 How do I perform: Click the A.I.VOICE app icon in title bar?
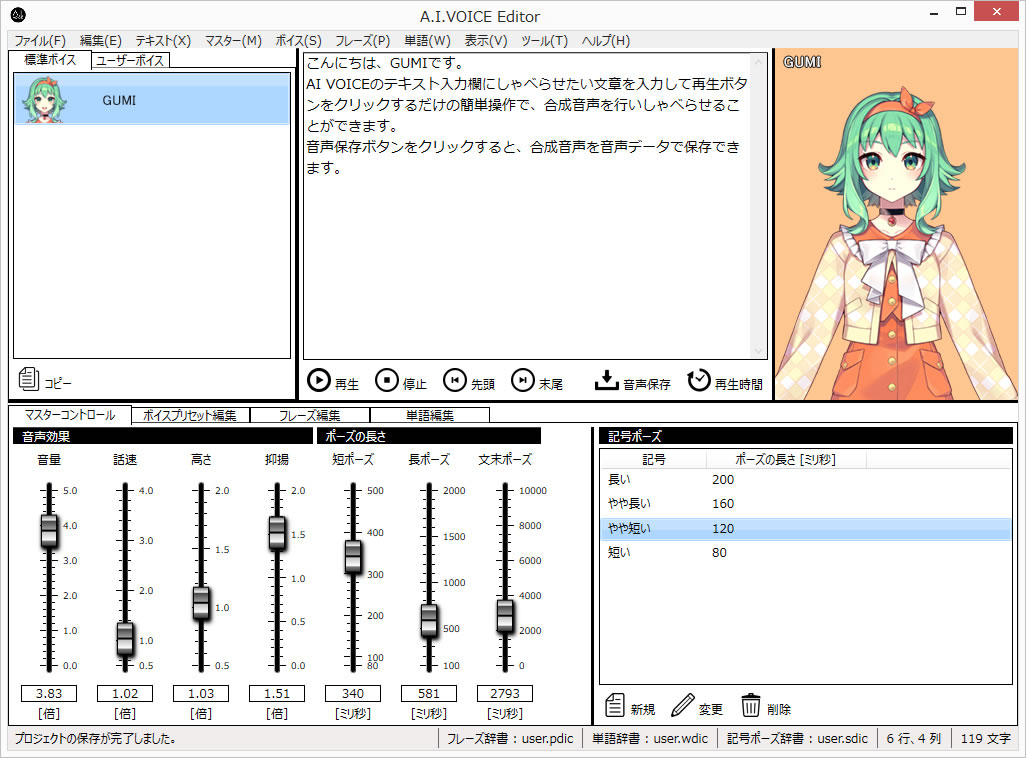pyautogui.click(x=18, y=14)
